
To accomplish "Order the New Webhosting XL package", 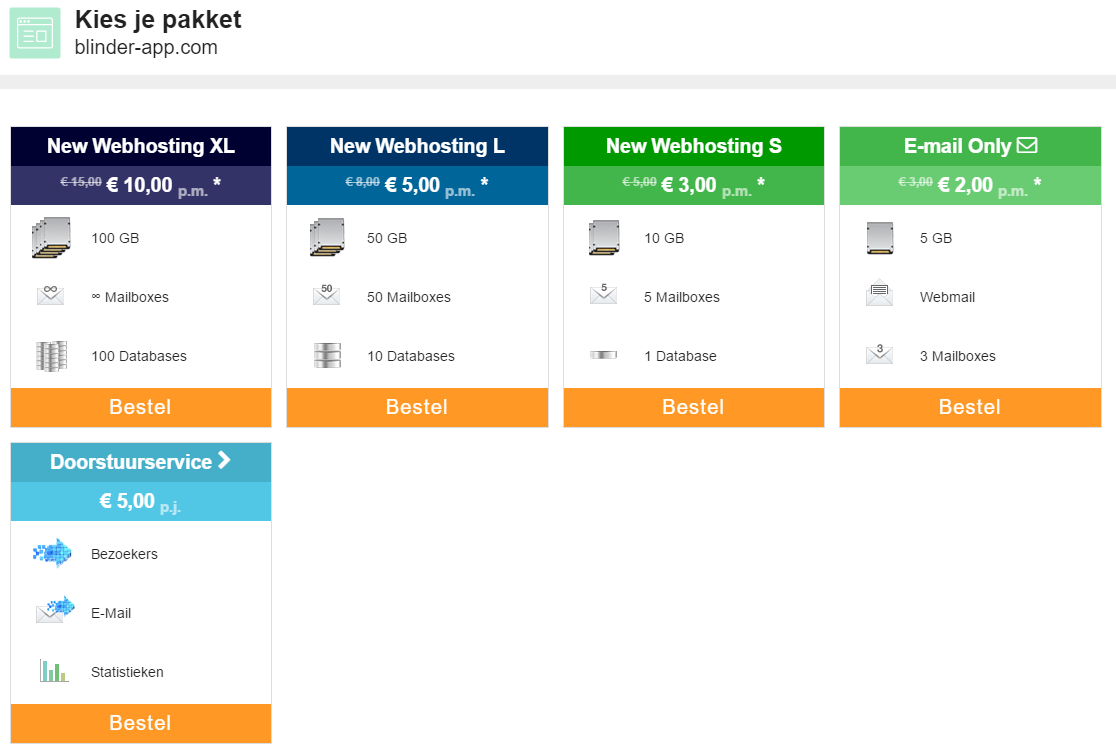I will (x=140, y=407).
